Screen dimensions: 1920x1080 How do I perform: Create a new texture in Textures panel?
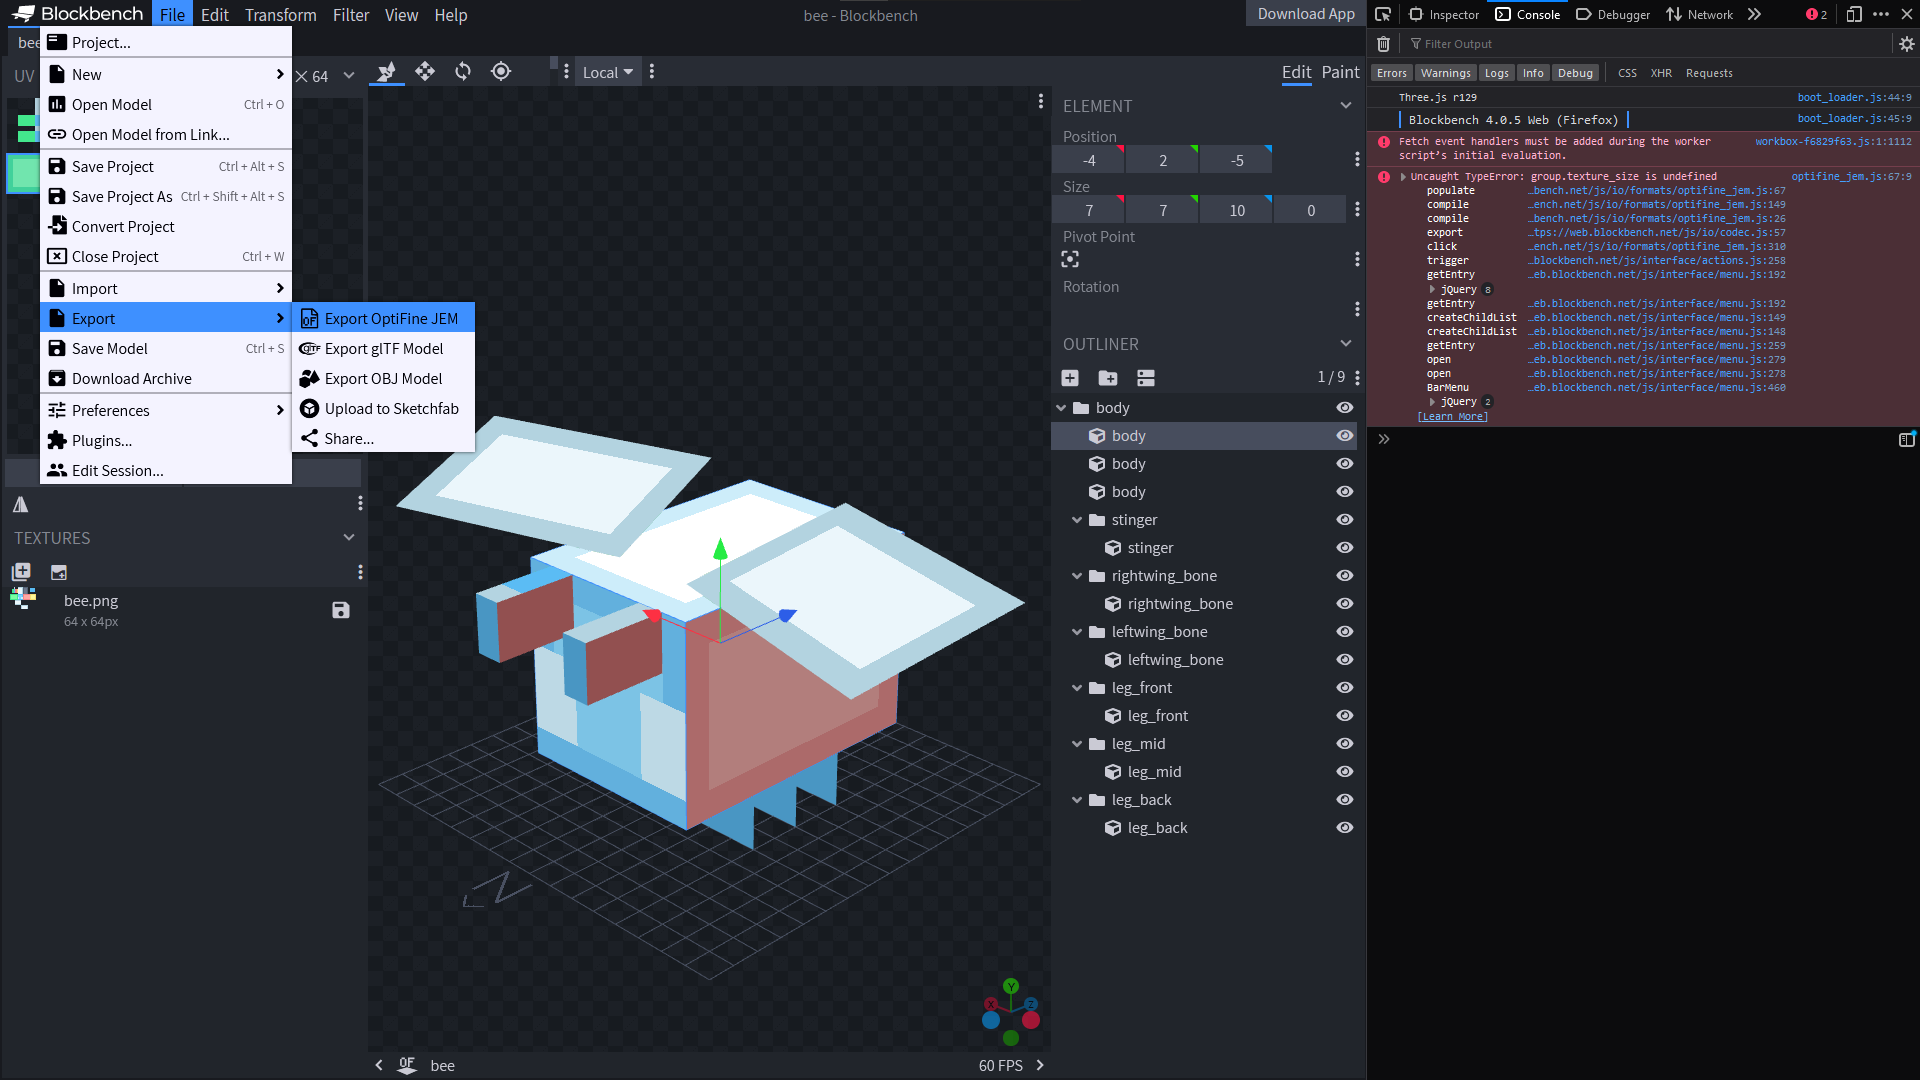click(21, 571)
